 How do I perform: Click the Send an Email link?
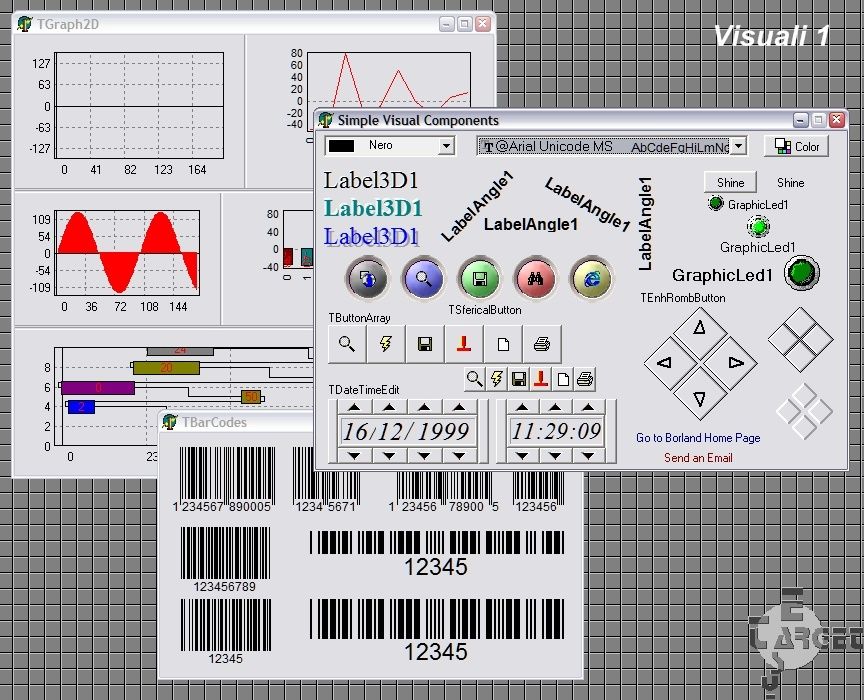coord(698,457)
